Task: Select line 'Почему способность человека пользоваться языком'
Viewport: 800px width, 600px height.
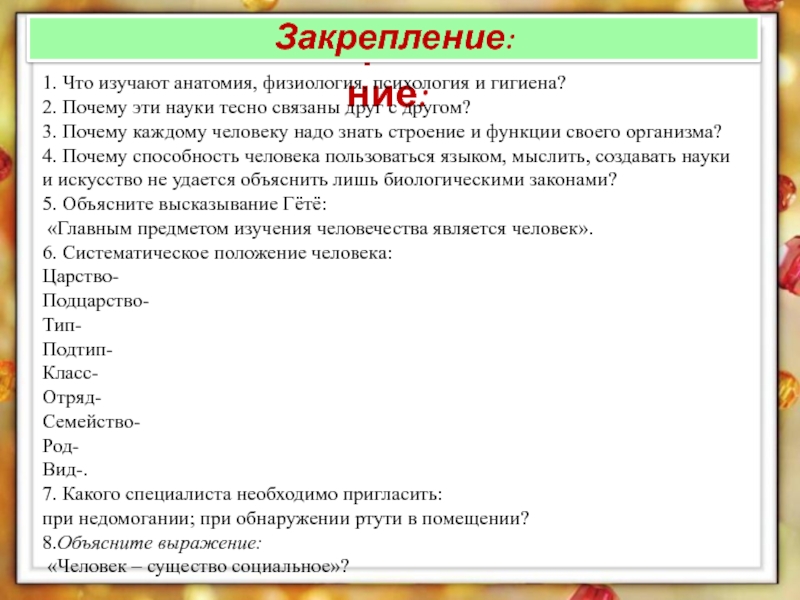Action: pos(386,156)
